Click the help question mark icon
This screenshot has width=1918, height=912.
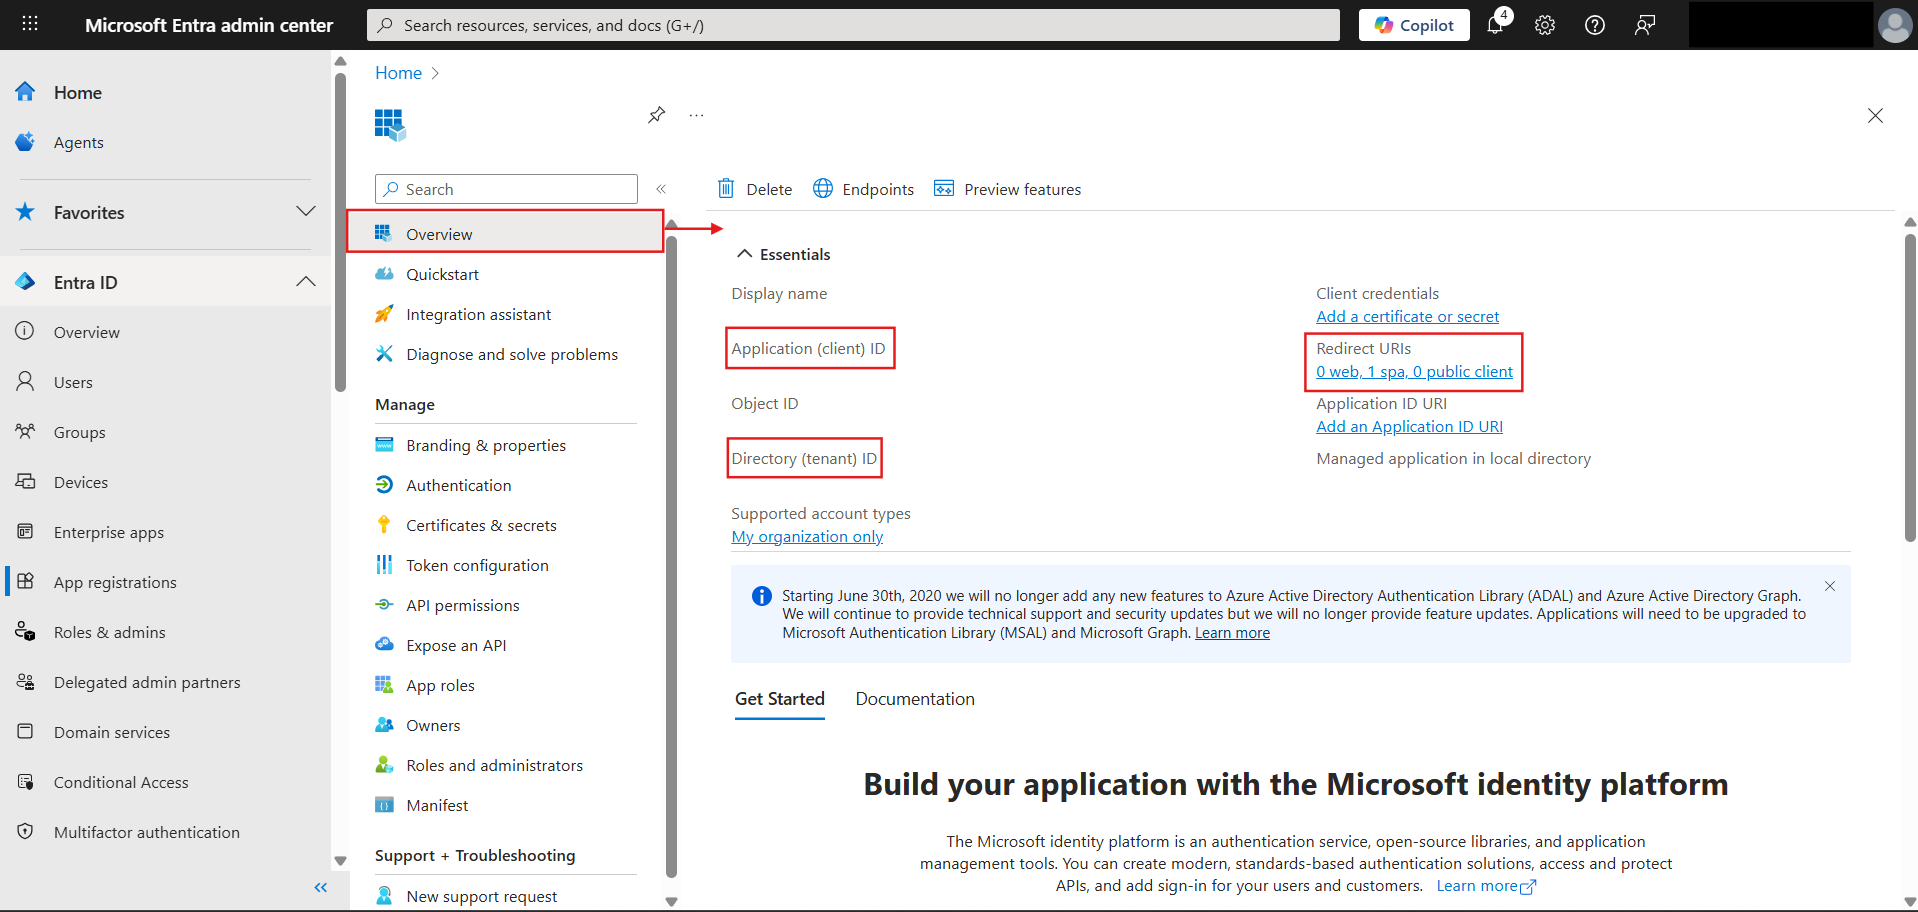[1595, 25]
